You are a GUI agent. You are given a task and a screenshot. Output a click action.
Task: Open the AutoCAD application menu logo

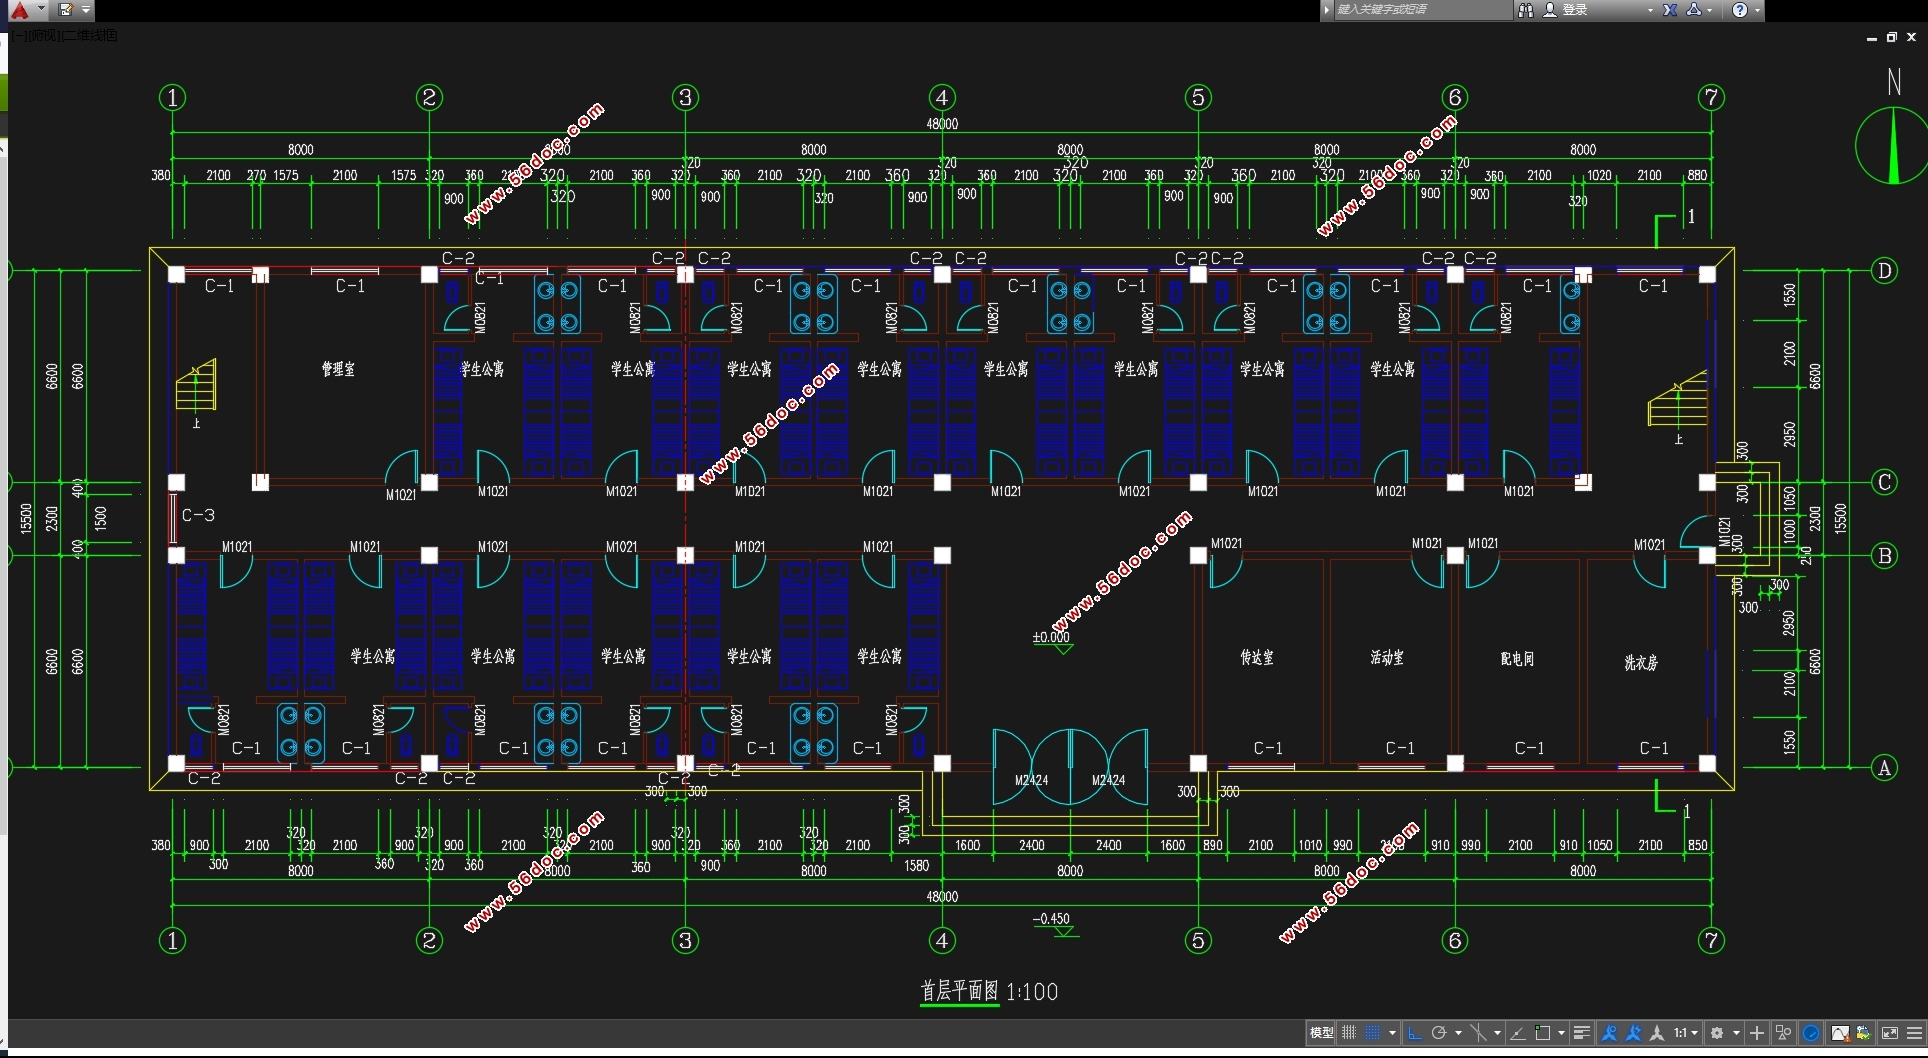pyautogui.click(x=20, y=10)
